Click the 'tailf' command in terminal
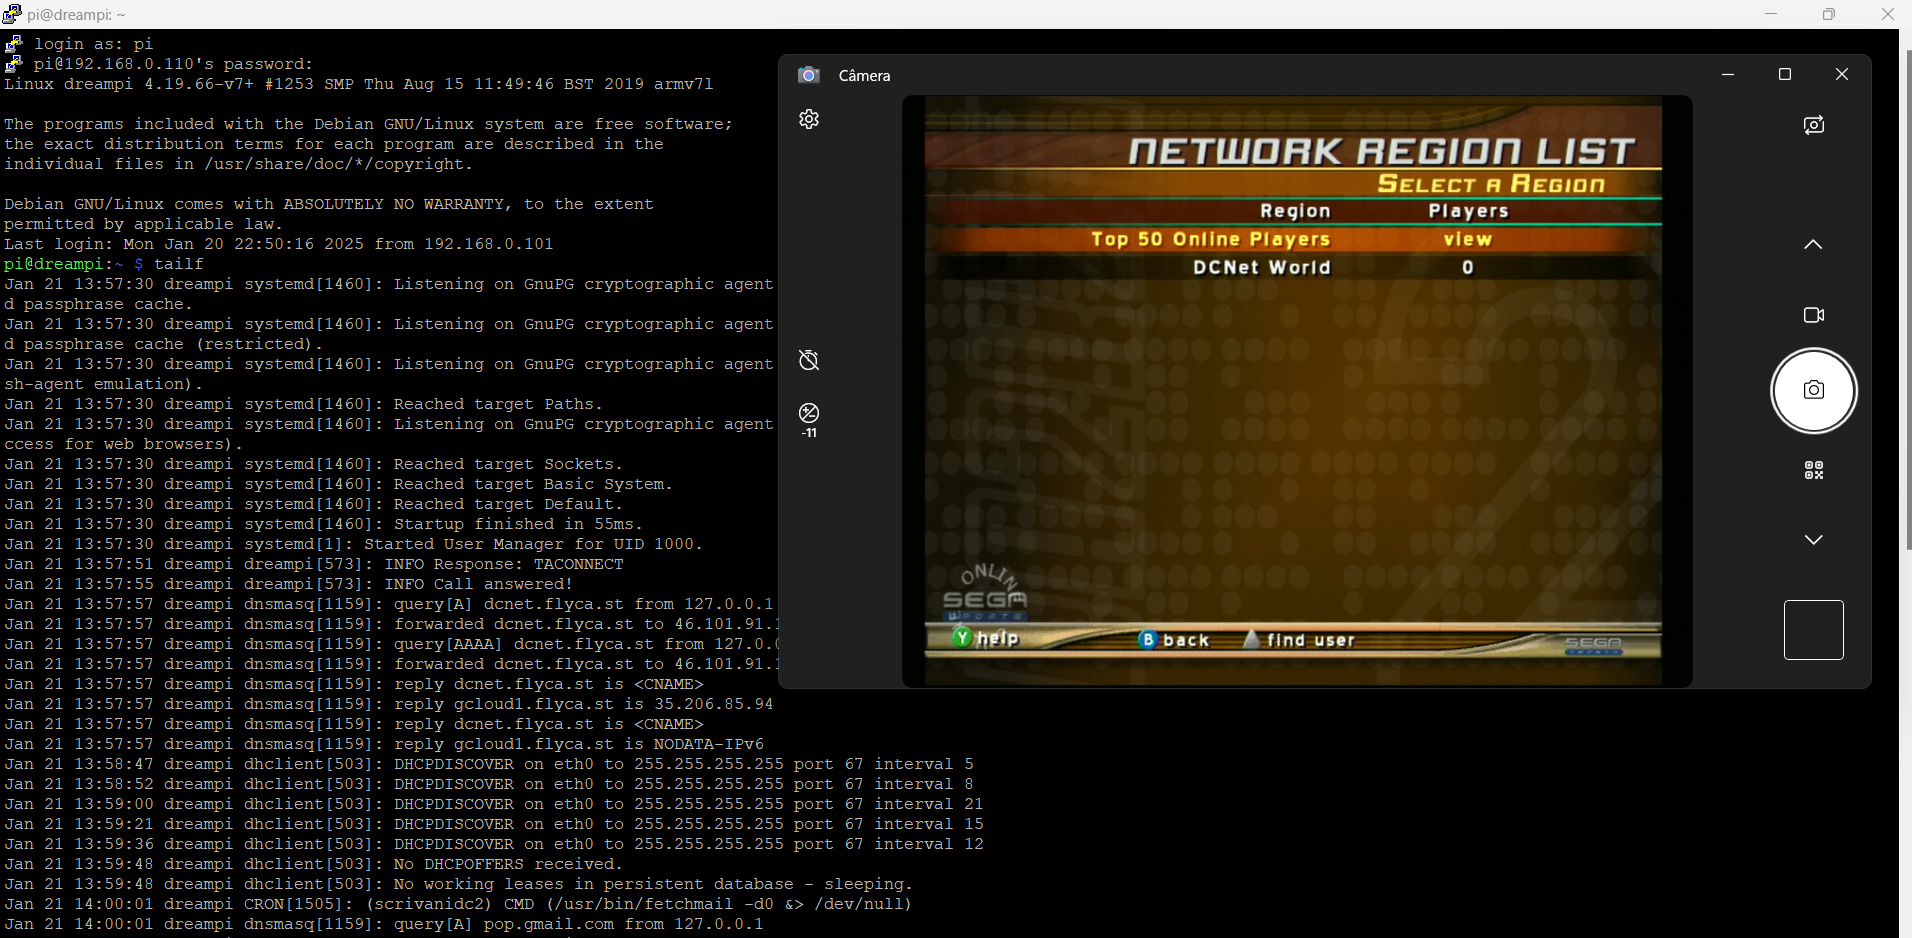1912x938 pixels. 179,264
